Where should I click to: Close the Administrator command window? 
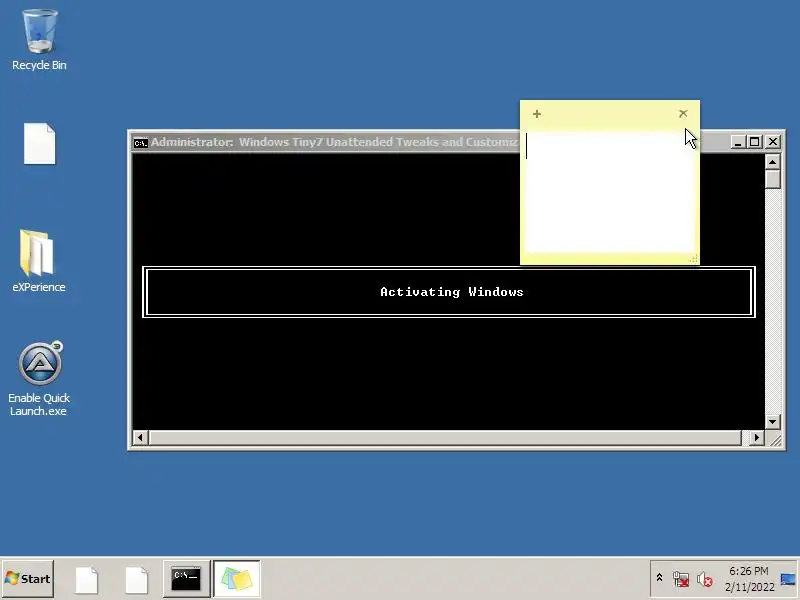pos(773,142)
